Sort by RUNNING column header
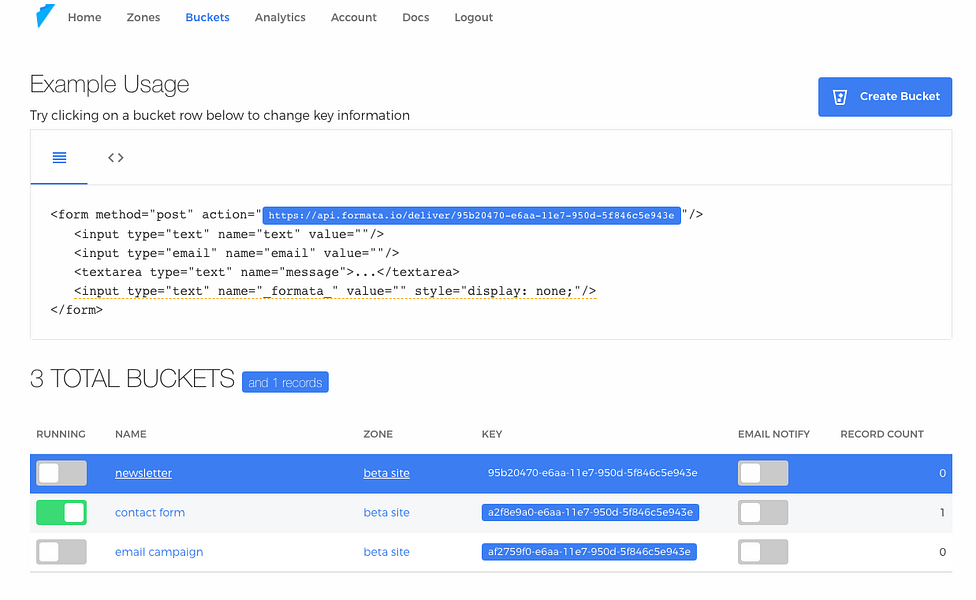Screen dimensions: 976x600 (x=61, y=434)
